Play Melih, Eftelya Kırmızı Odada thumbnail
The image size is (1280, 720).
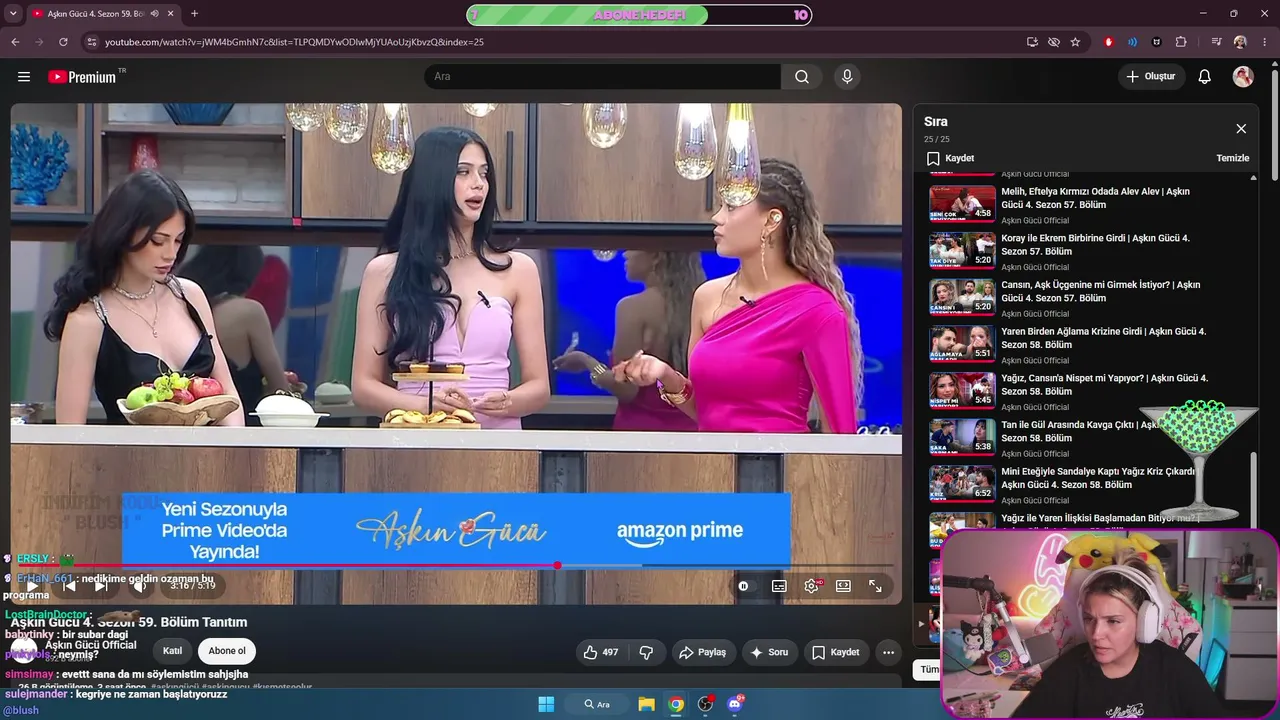click(962, 204)
